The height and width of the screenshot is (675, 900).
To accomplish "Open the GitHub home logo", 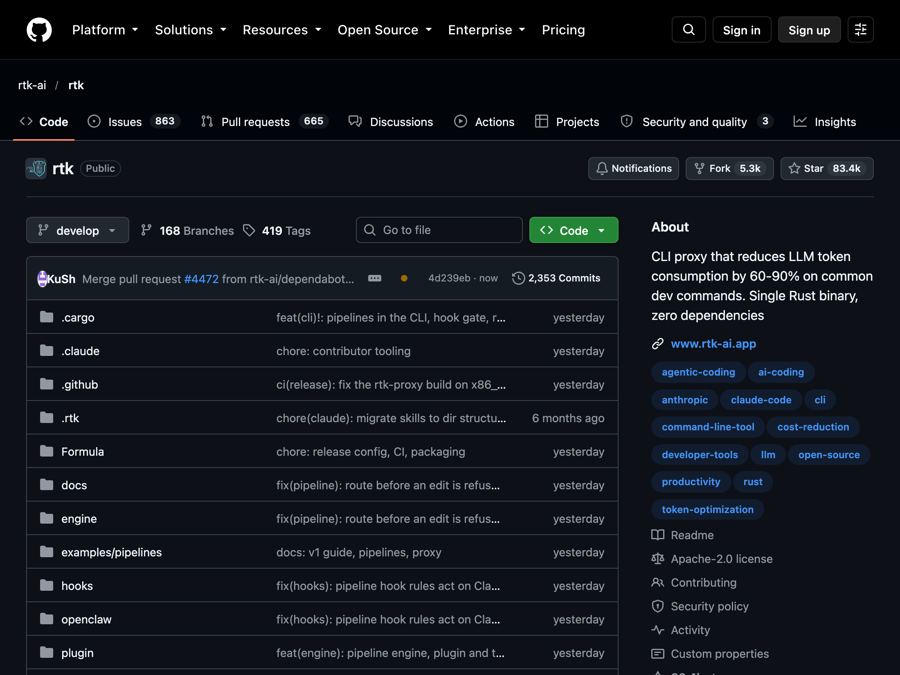I will [39, 30].
